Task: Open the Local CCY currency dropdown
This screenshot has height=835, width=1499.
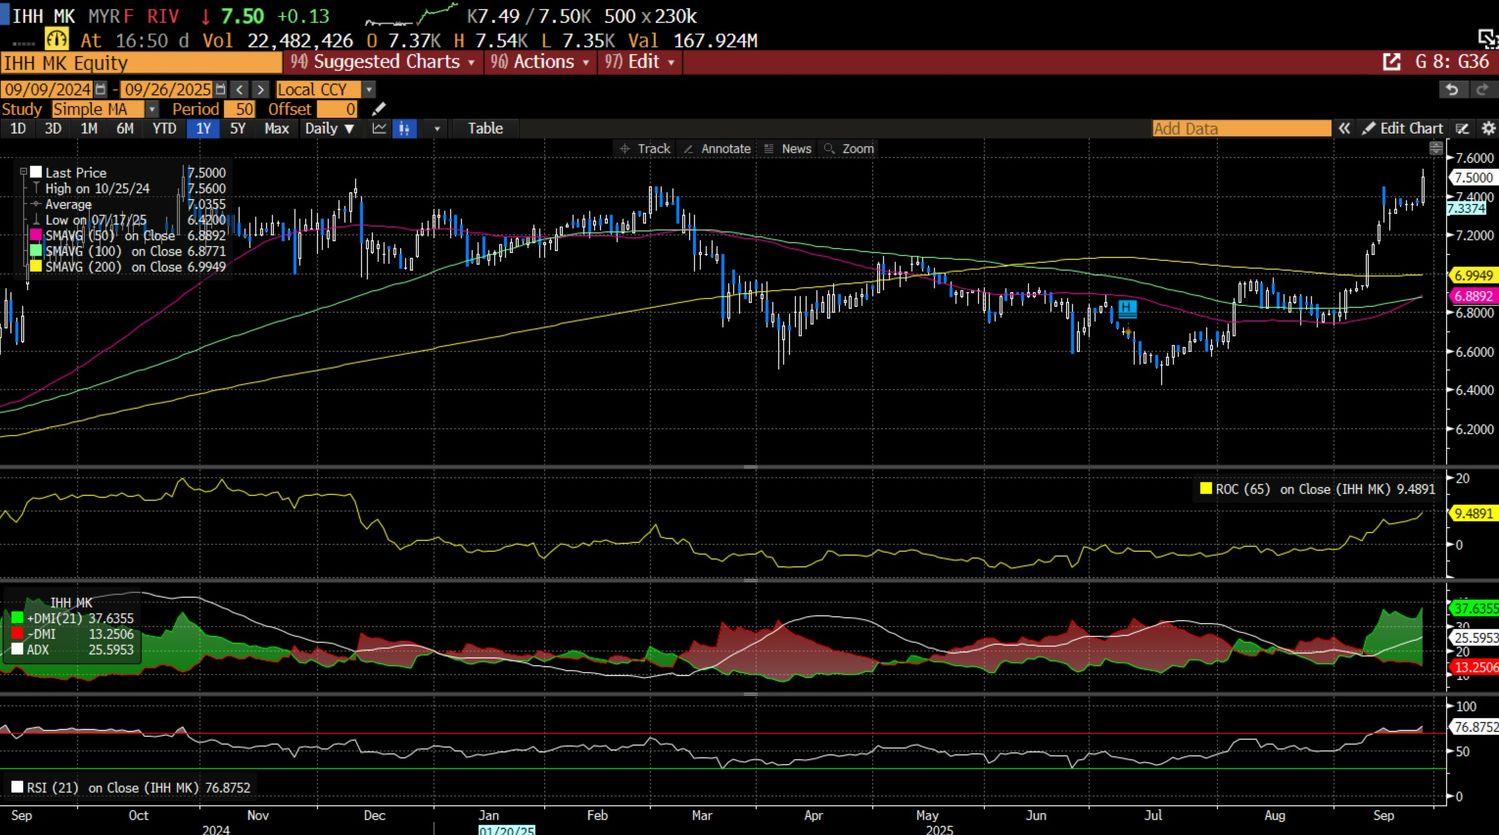Action: (x=368, y=89)
